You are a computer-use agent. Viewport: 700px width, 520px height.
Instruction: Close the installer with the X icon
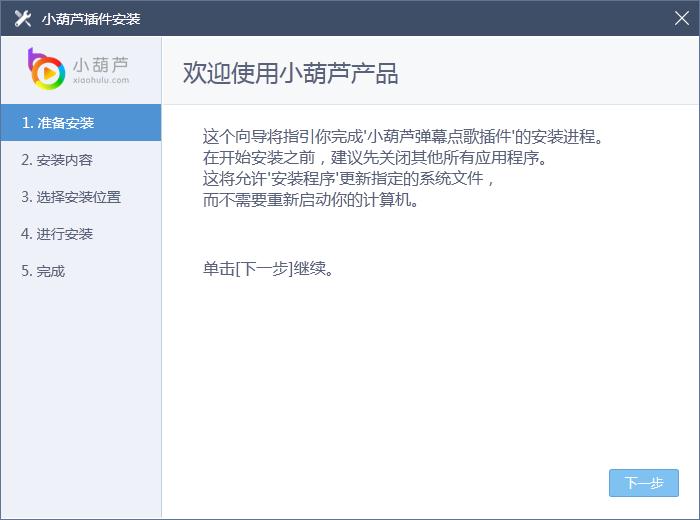[x=682, y=18]
